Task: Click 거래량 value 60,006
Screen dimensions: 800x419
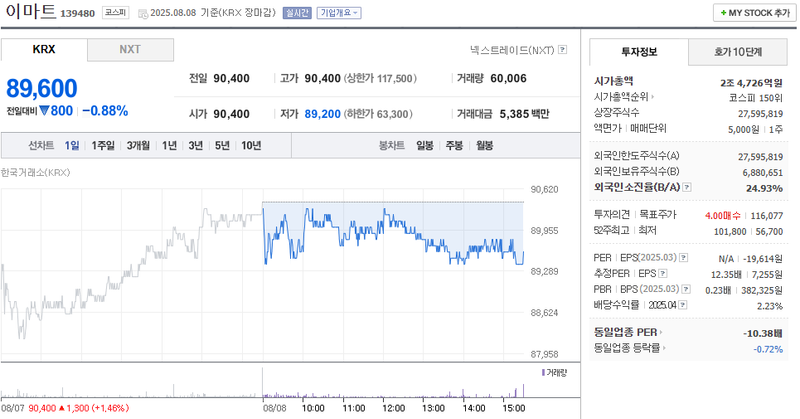Action: pyautogui.click(x=508, y=78)
